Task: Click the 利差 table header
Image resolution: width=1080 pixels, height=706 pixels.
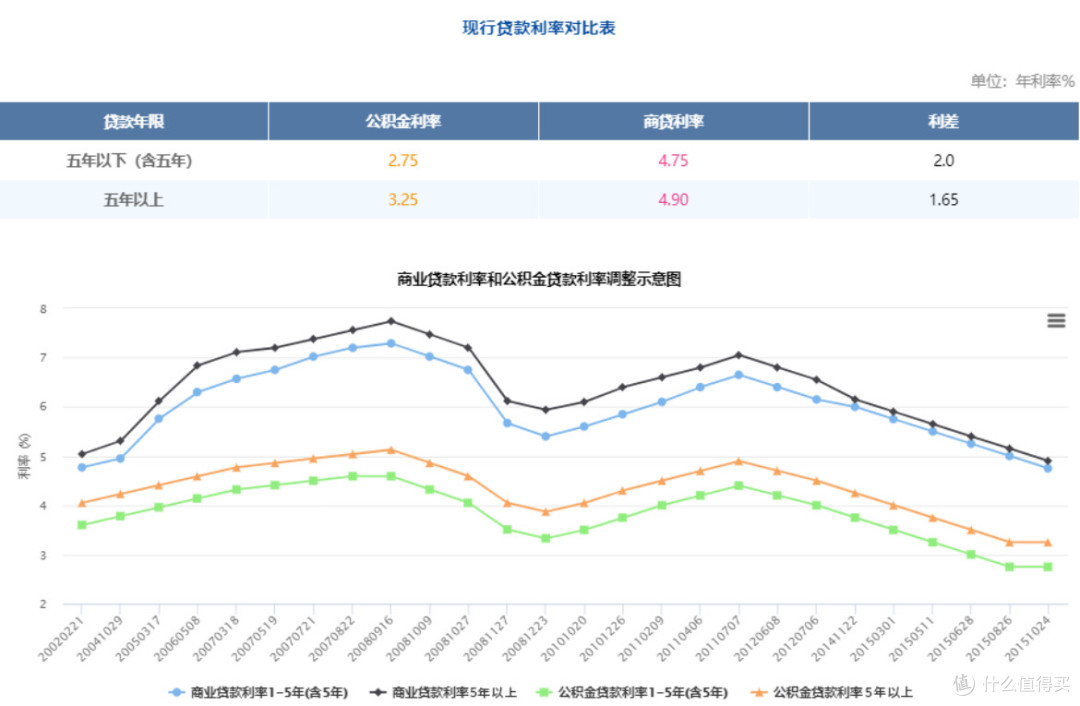Action: (944, 122)
